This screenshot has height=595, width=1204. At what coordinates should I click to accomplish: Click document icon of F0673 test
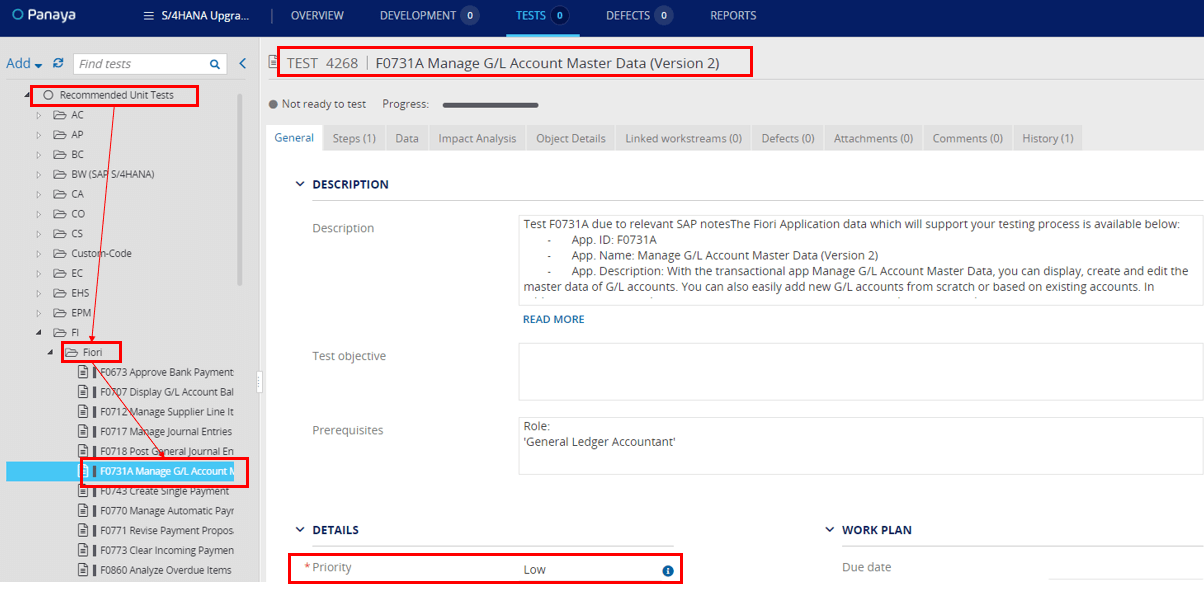[83, 372]
